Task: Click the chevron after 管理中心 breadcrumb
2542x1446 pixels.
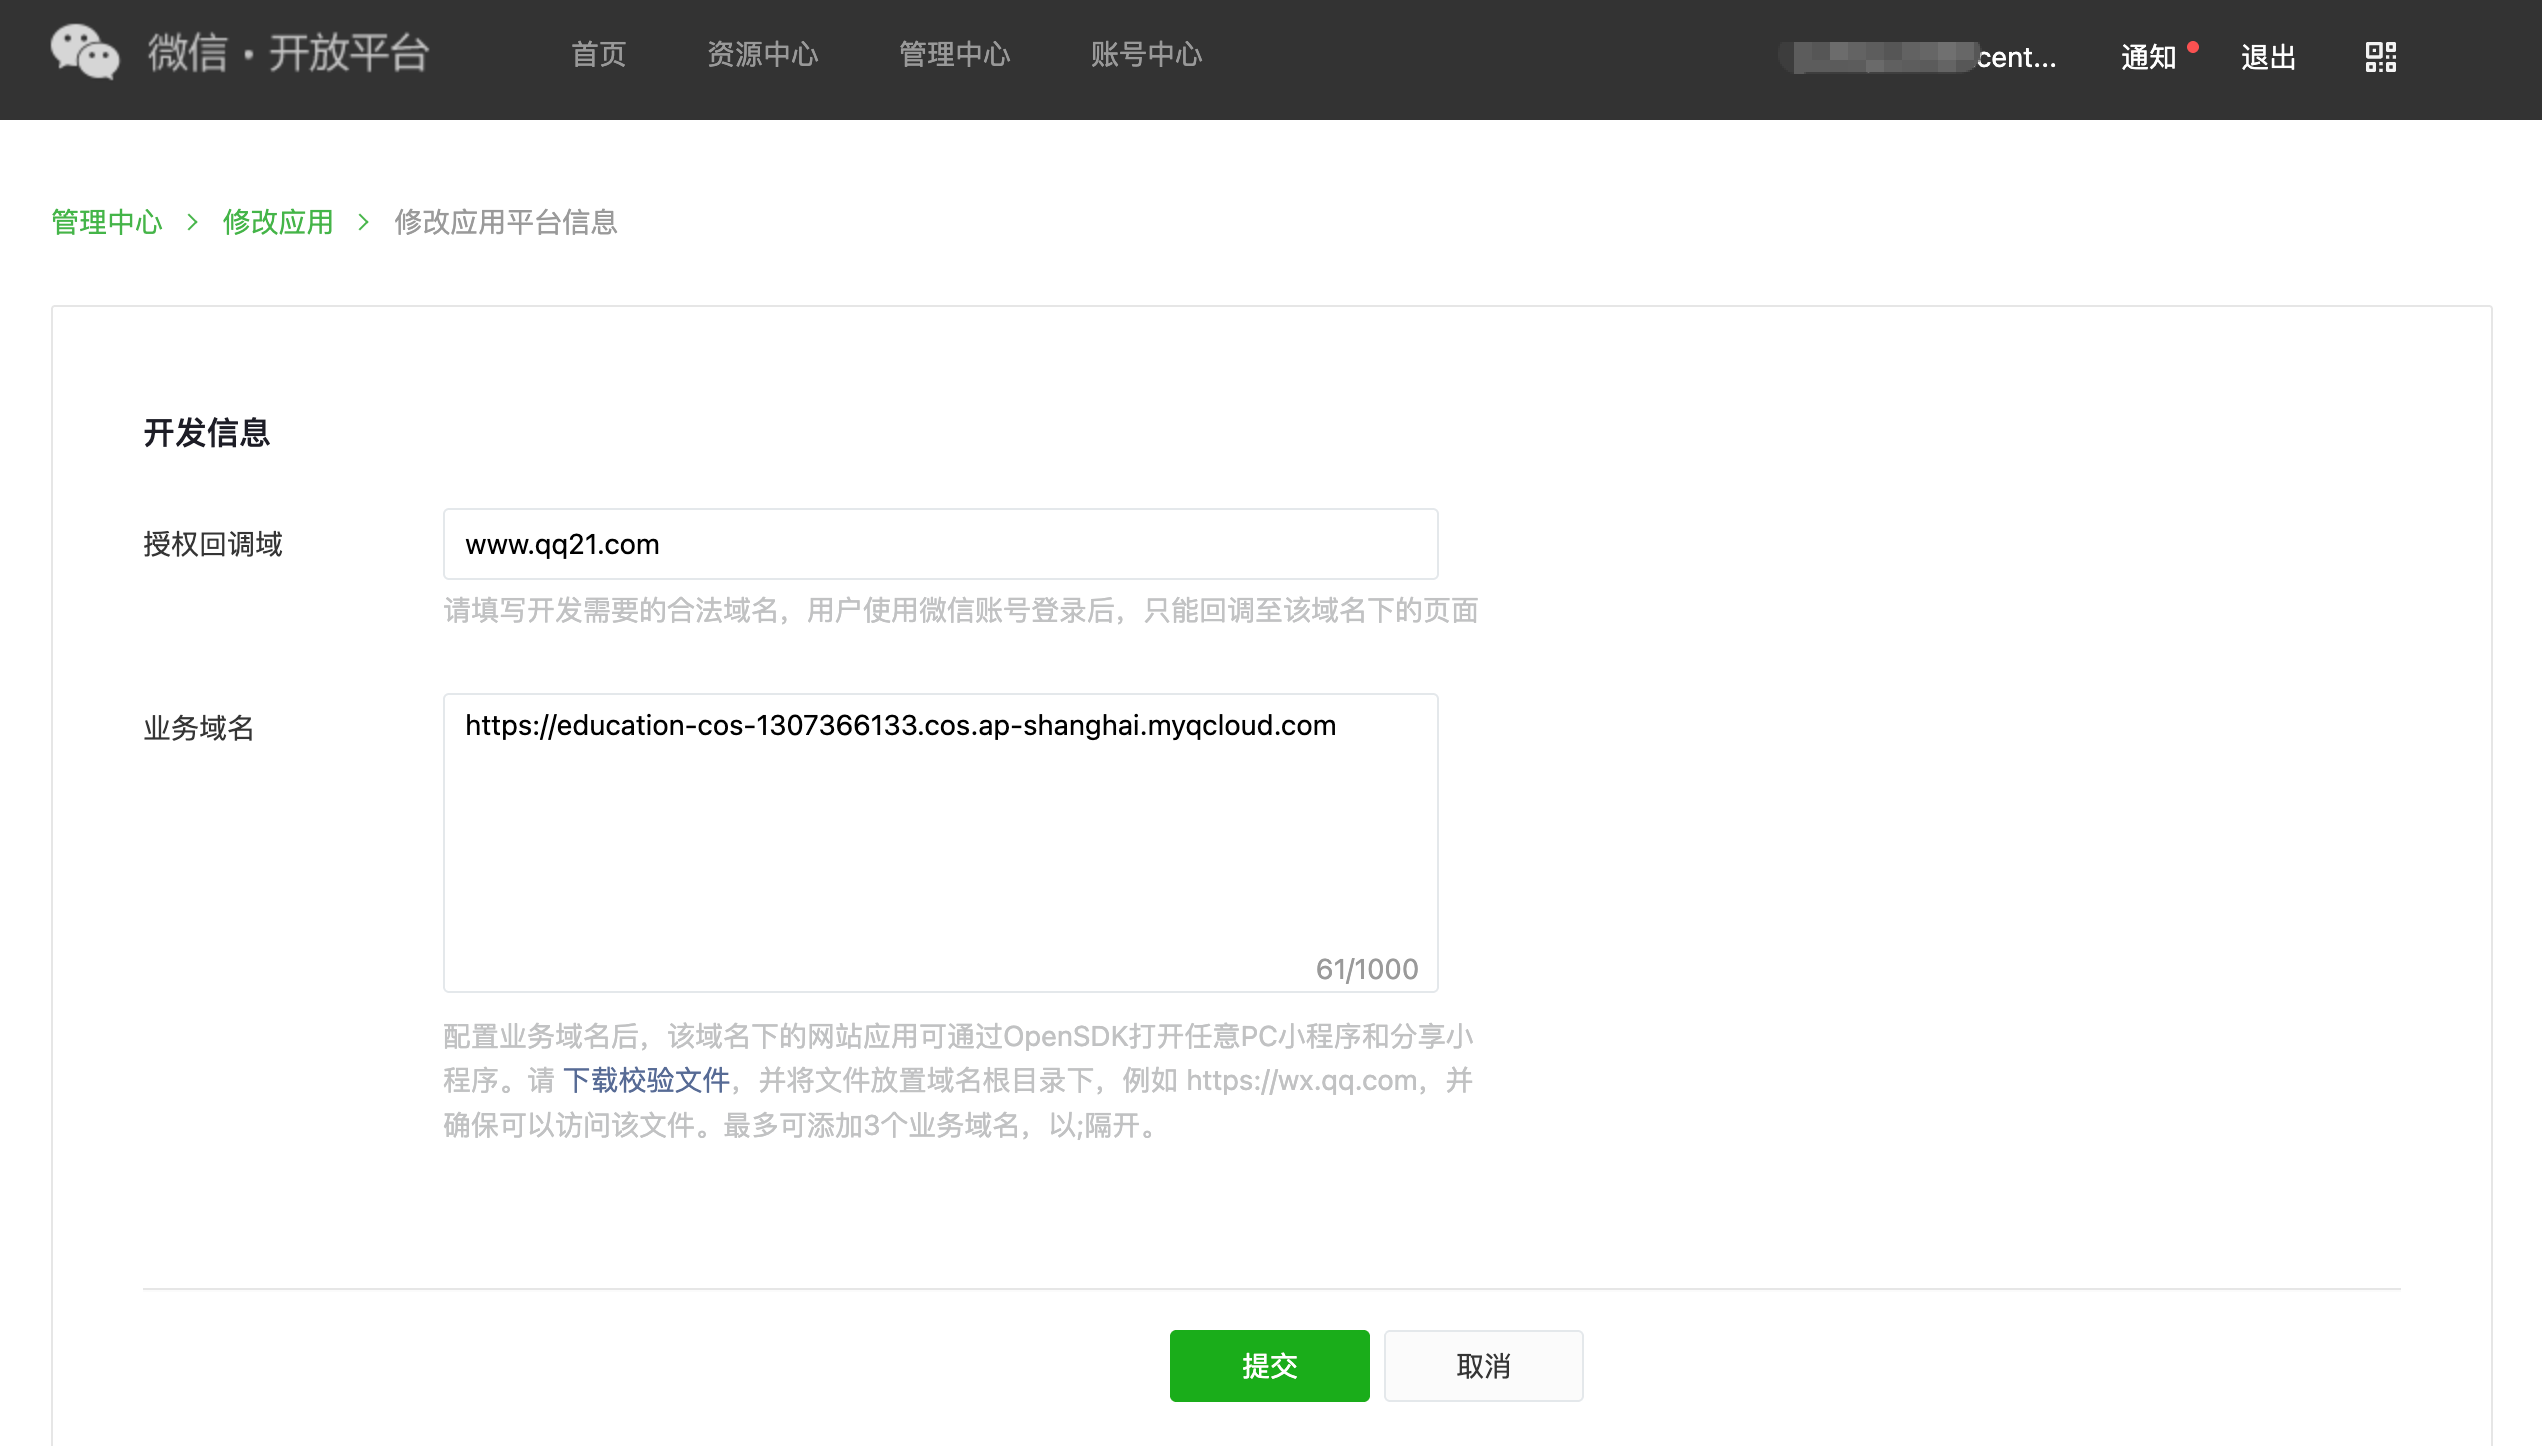Action: click(x=192, y=222)
